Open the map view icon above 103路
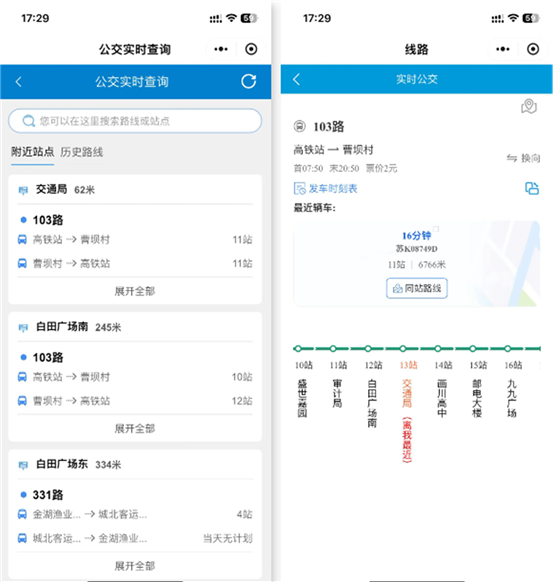Viewport: 553px width, 582px height. click(x=529, y=107)
